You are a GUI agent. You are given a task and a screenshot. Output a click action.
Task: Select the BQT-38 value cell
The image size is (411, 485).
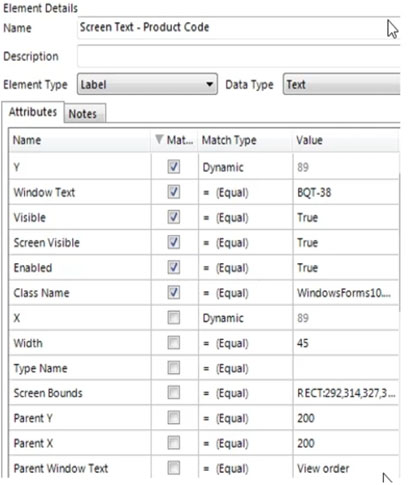[346, 192]
